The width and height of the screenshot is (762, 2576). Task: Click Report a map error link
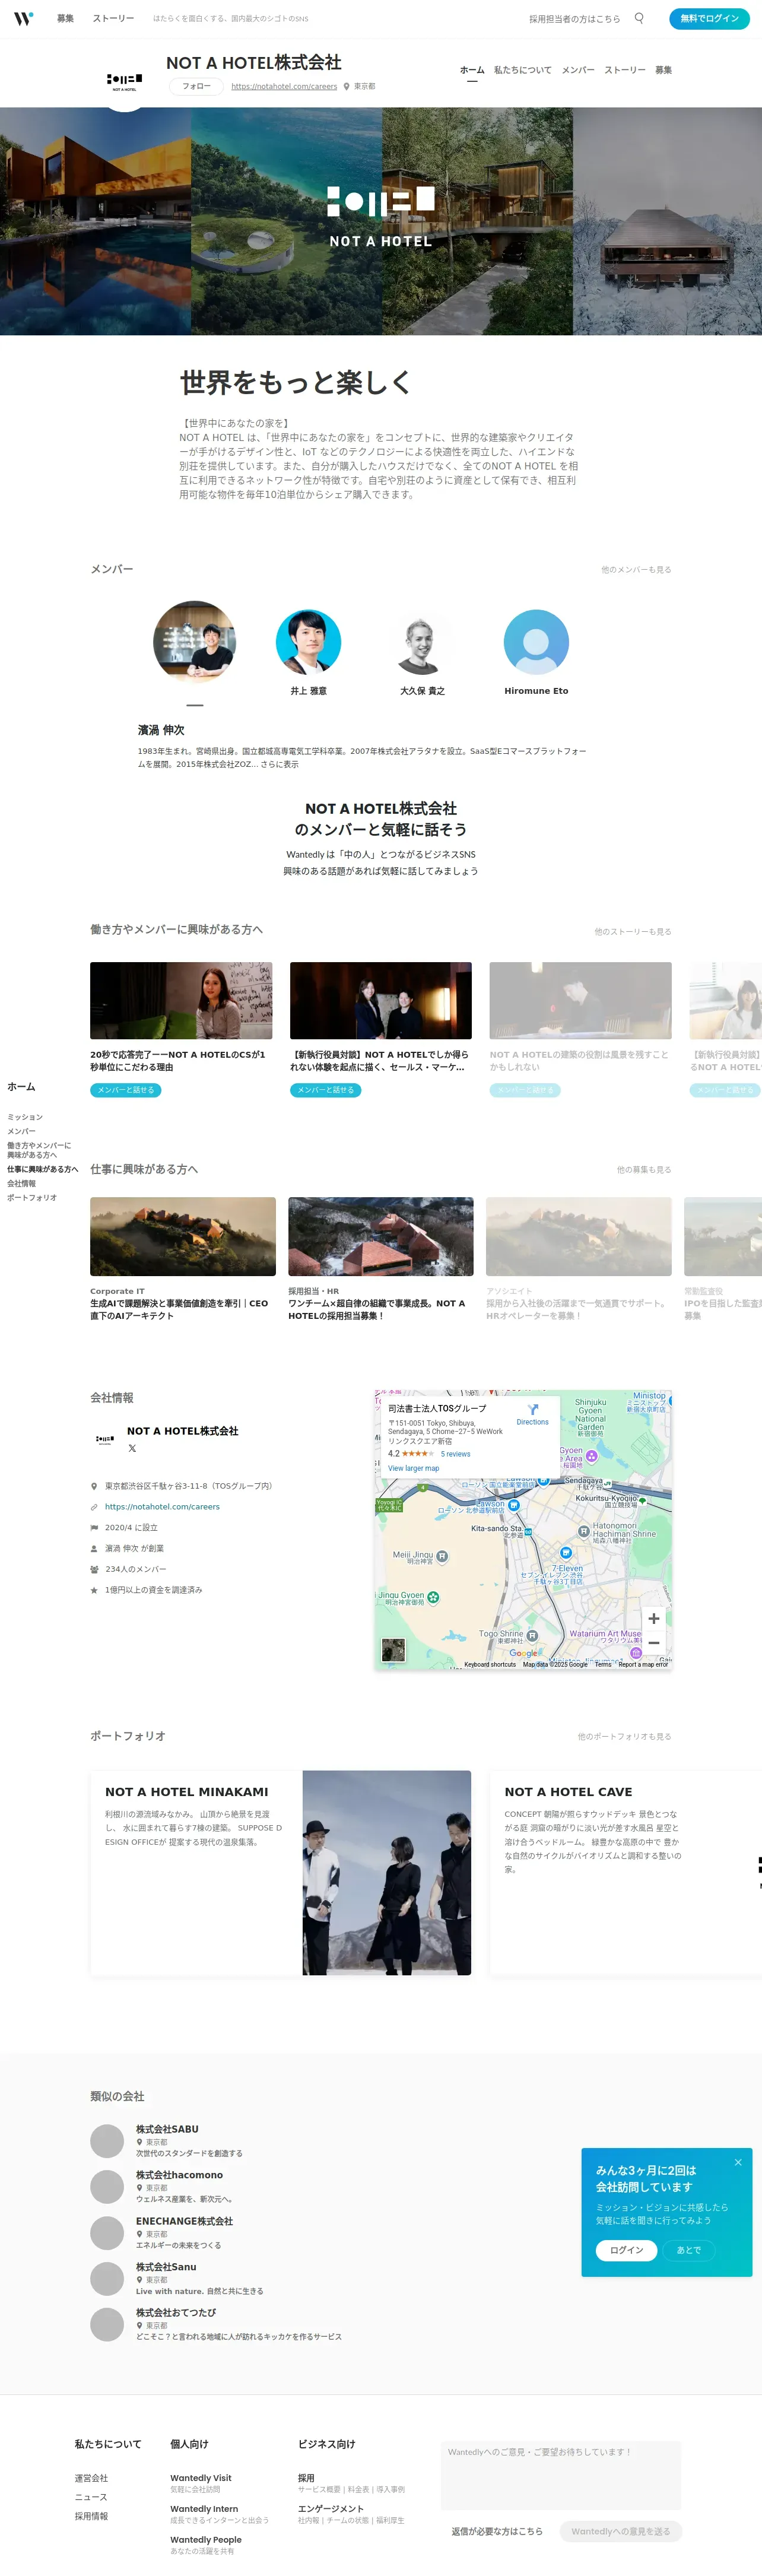pos(643,1664)
